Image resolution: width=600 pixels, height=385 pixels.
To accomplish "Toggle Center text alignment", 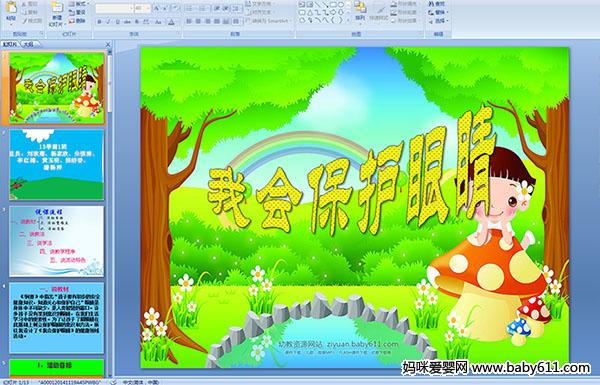I will [198, 21].
